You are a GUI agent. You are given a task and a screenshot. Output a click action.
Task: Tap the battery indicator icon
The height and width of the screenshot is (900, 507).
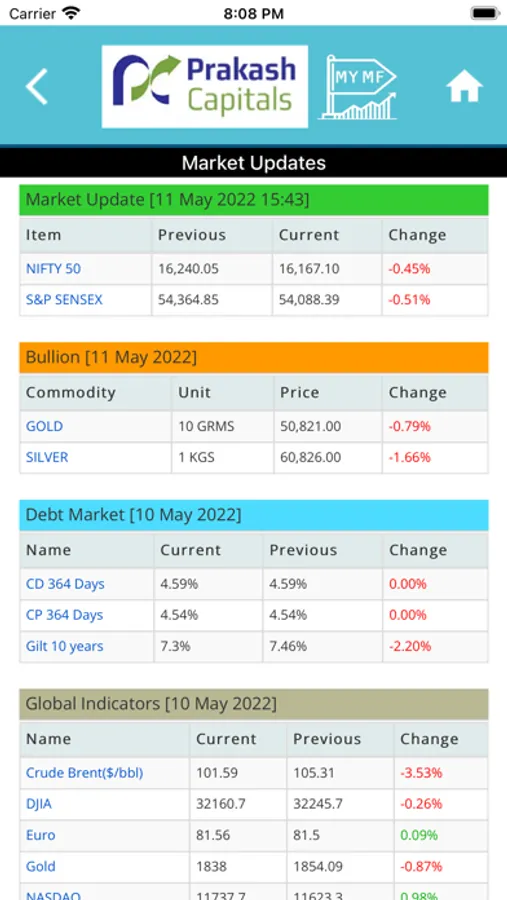(485, 13)
